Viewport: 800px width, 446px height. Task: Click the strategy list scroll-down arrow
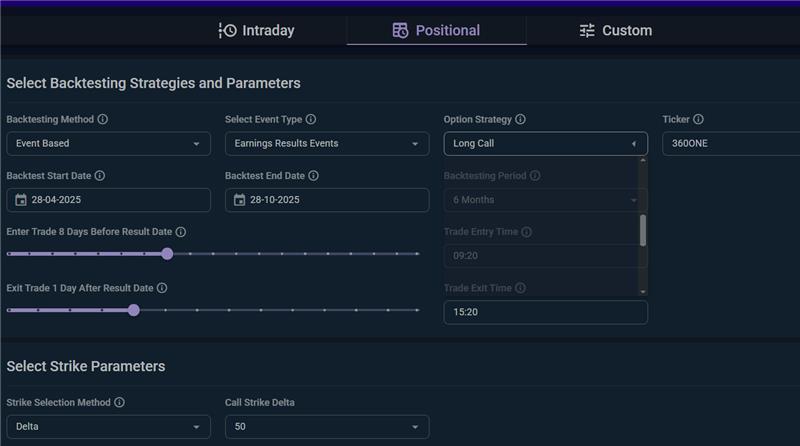pos(643,292)
